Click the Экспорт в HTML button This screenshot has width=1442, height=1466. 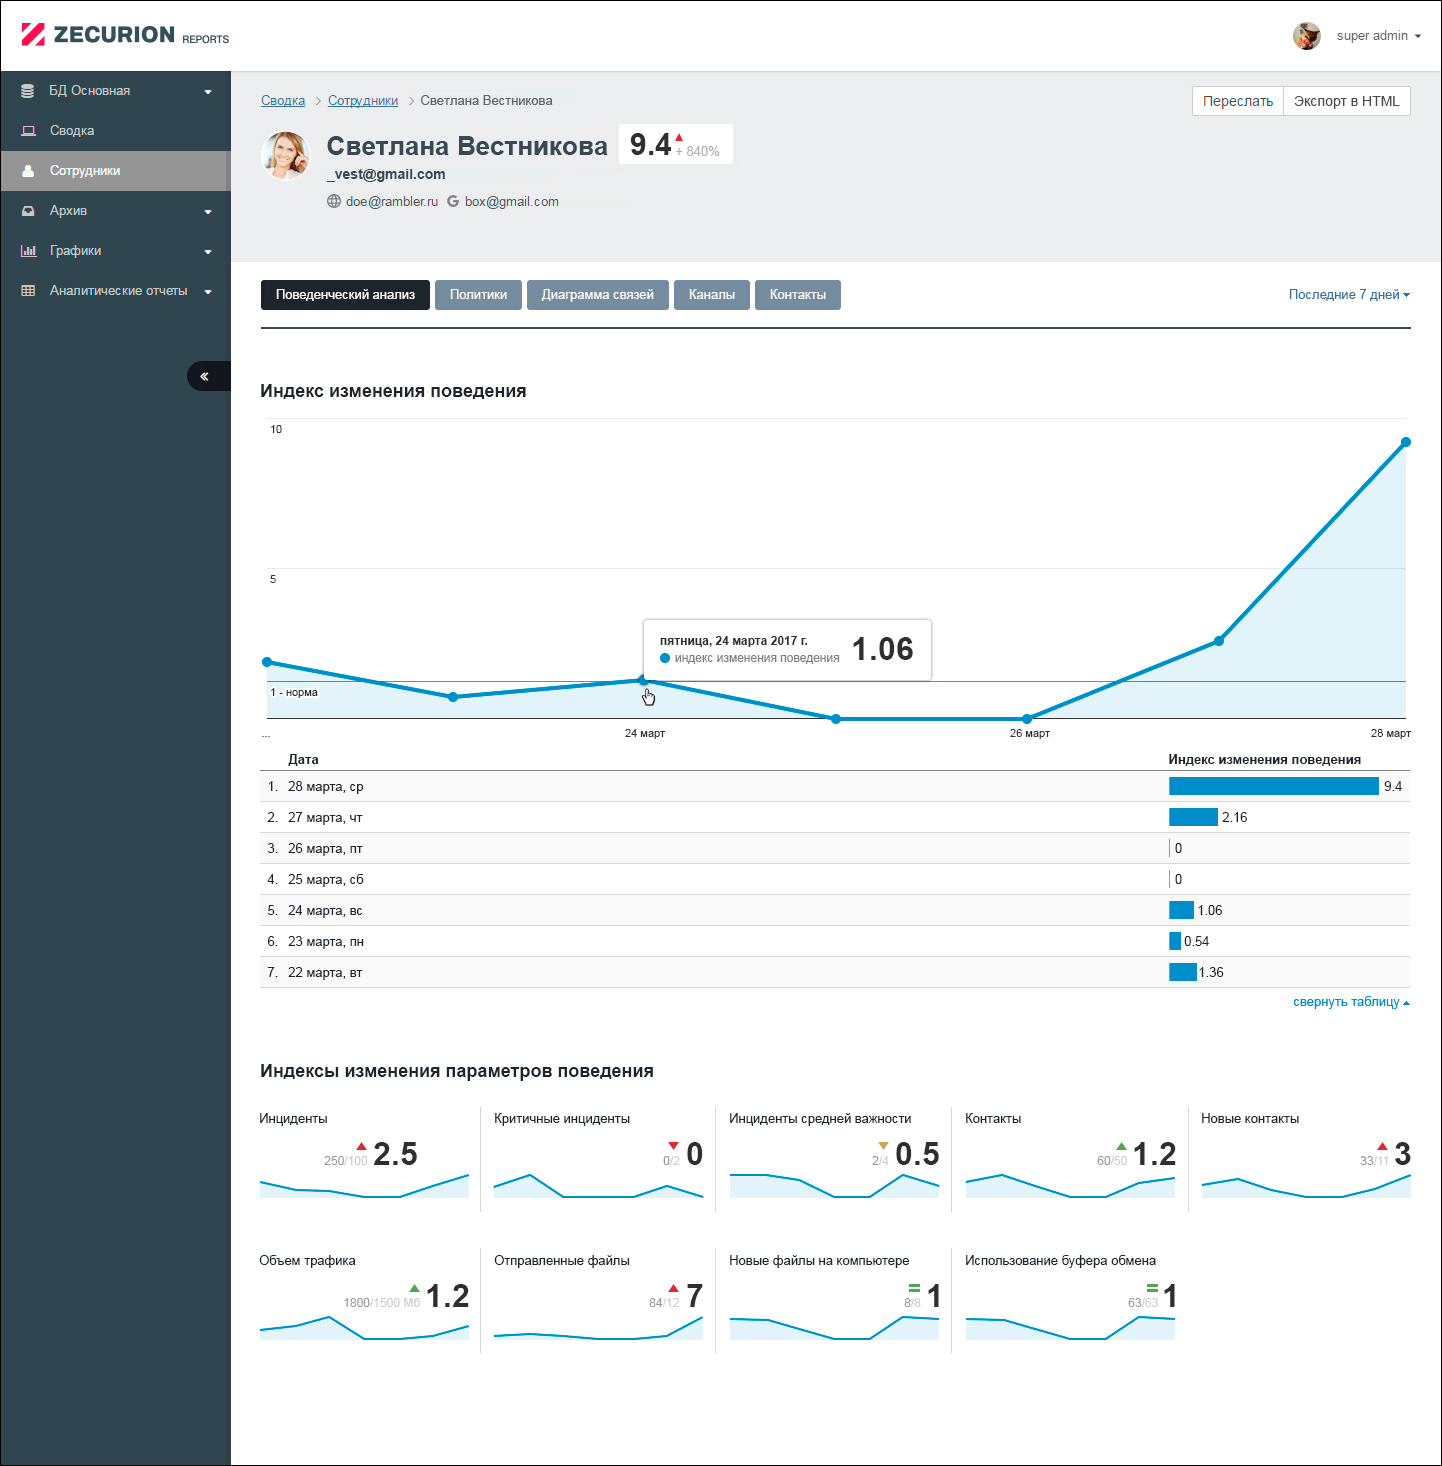point(1347,101)
